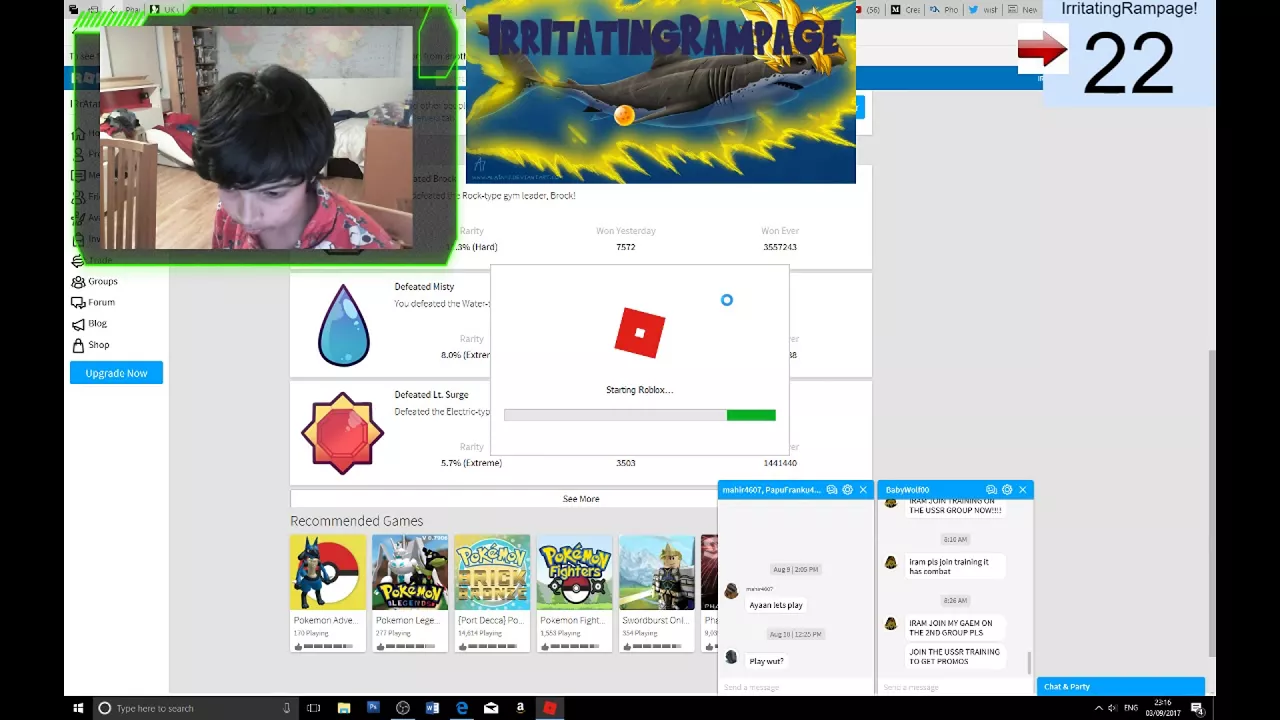Click the Defeated Misty title link
The height and width of the screenshot is (720, 1280).
tap(424, 287)
